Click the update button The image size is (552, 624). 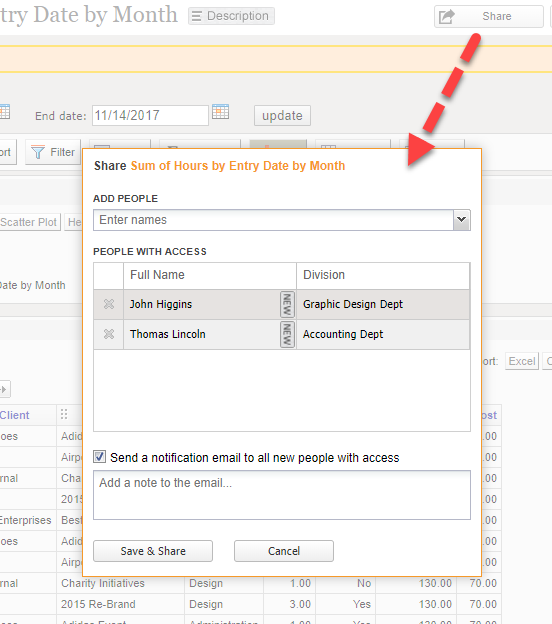pyautogui.click(x=282, y=115)
